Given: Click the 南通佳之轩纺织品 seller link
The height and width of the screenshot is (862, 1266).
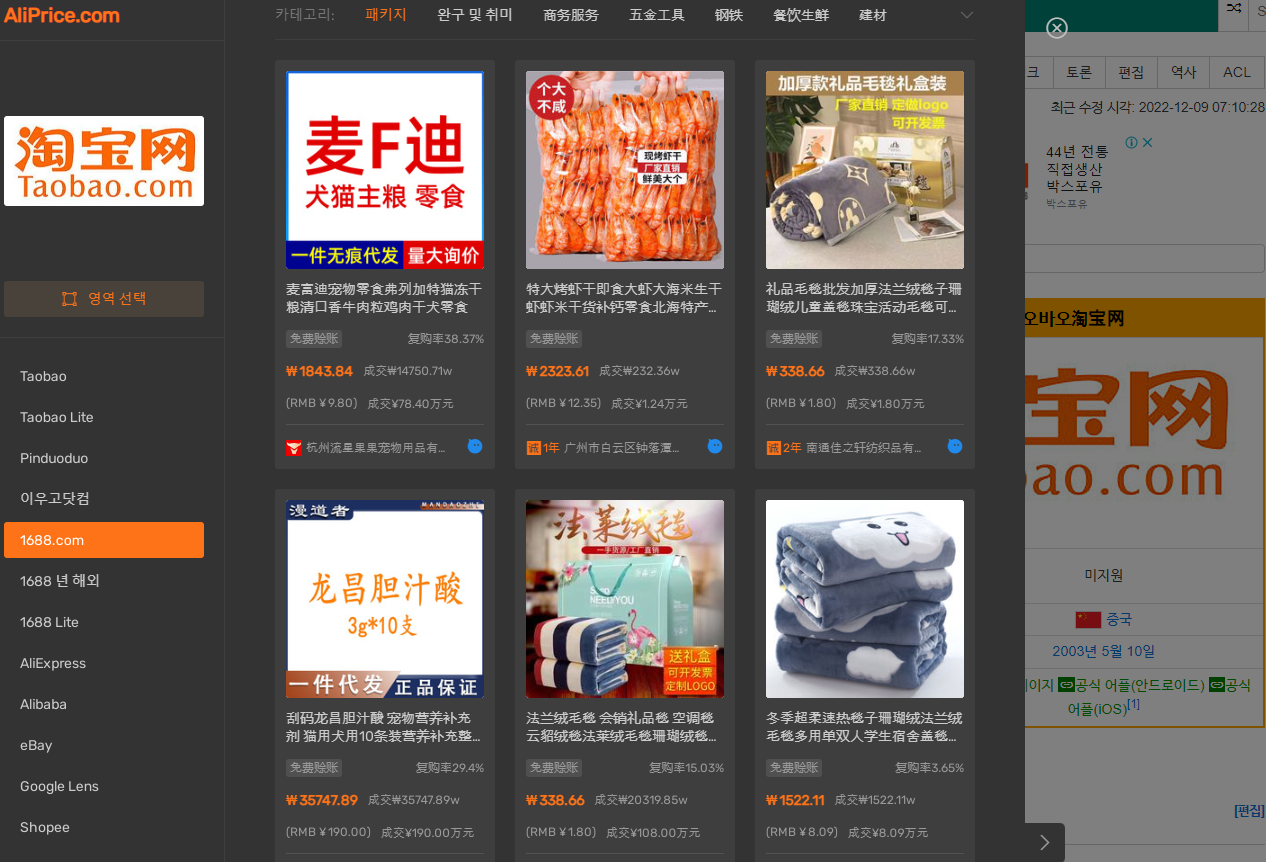Looking at the screenshot, I should click(x=864, y=448).
